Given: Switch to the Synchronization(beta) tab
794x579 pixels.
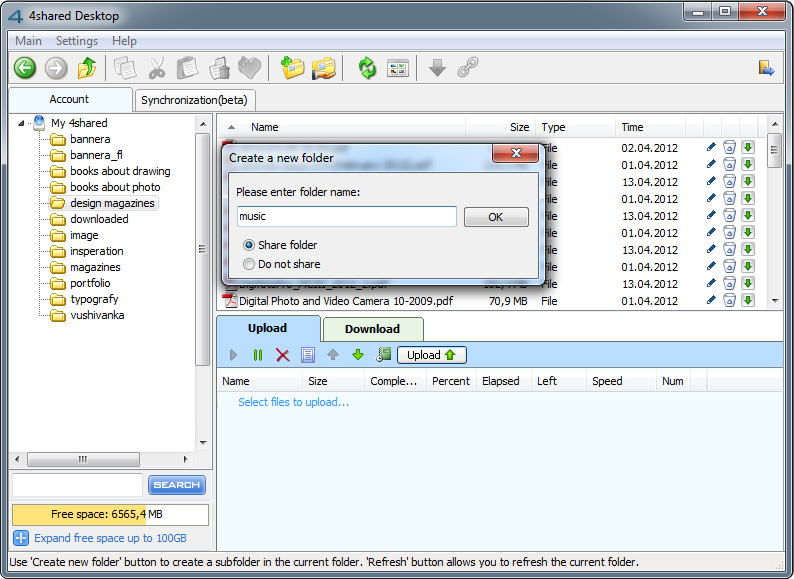Looking at the screenshot, I should coord(194,100).
